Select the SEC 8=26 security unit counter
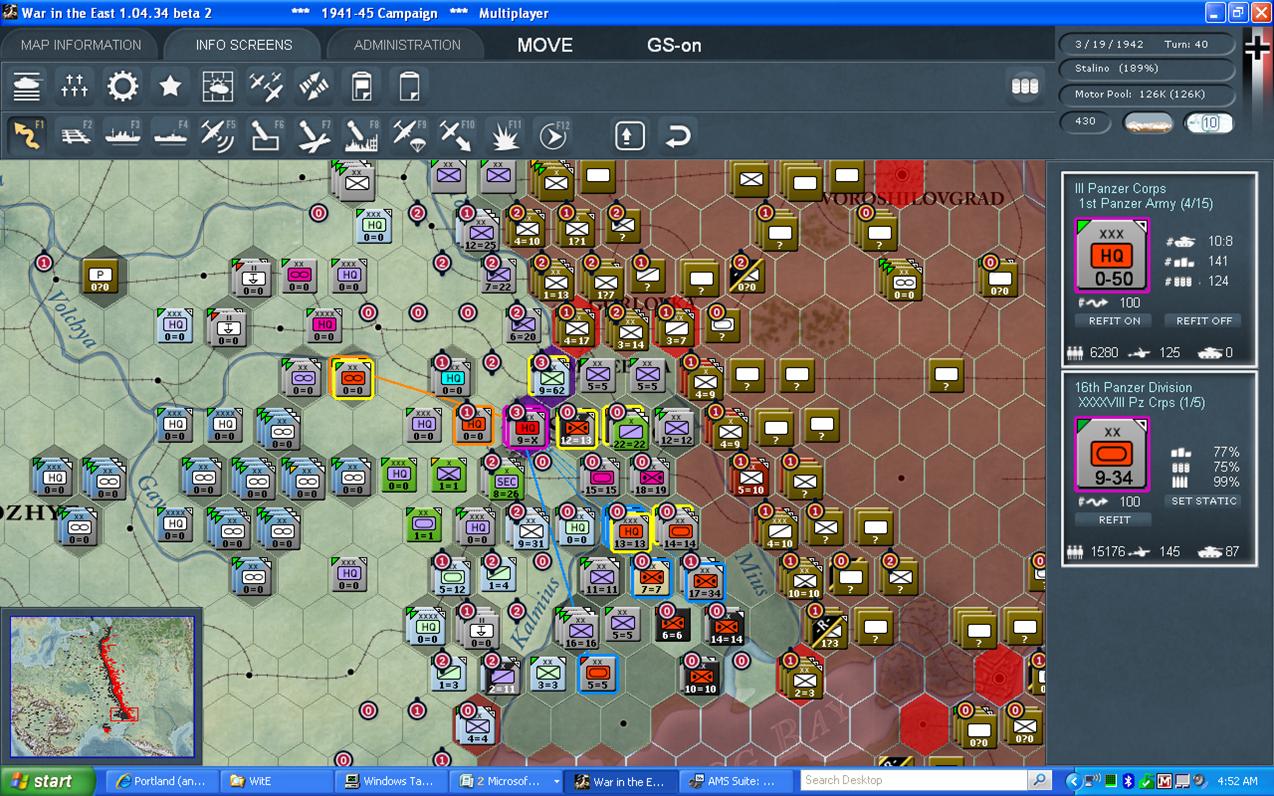This screenshot has height=796, width=1274. pos(505,480)
